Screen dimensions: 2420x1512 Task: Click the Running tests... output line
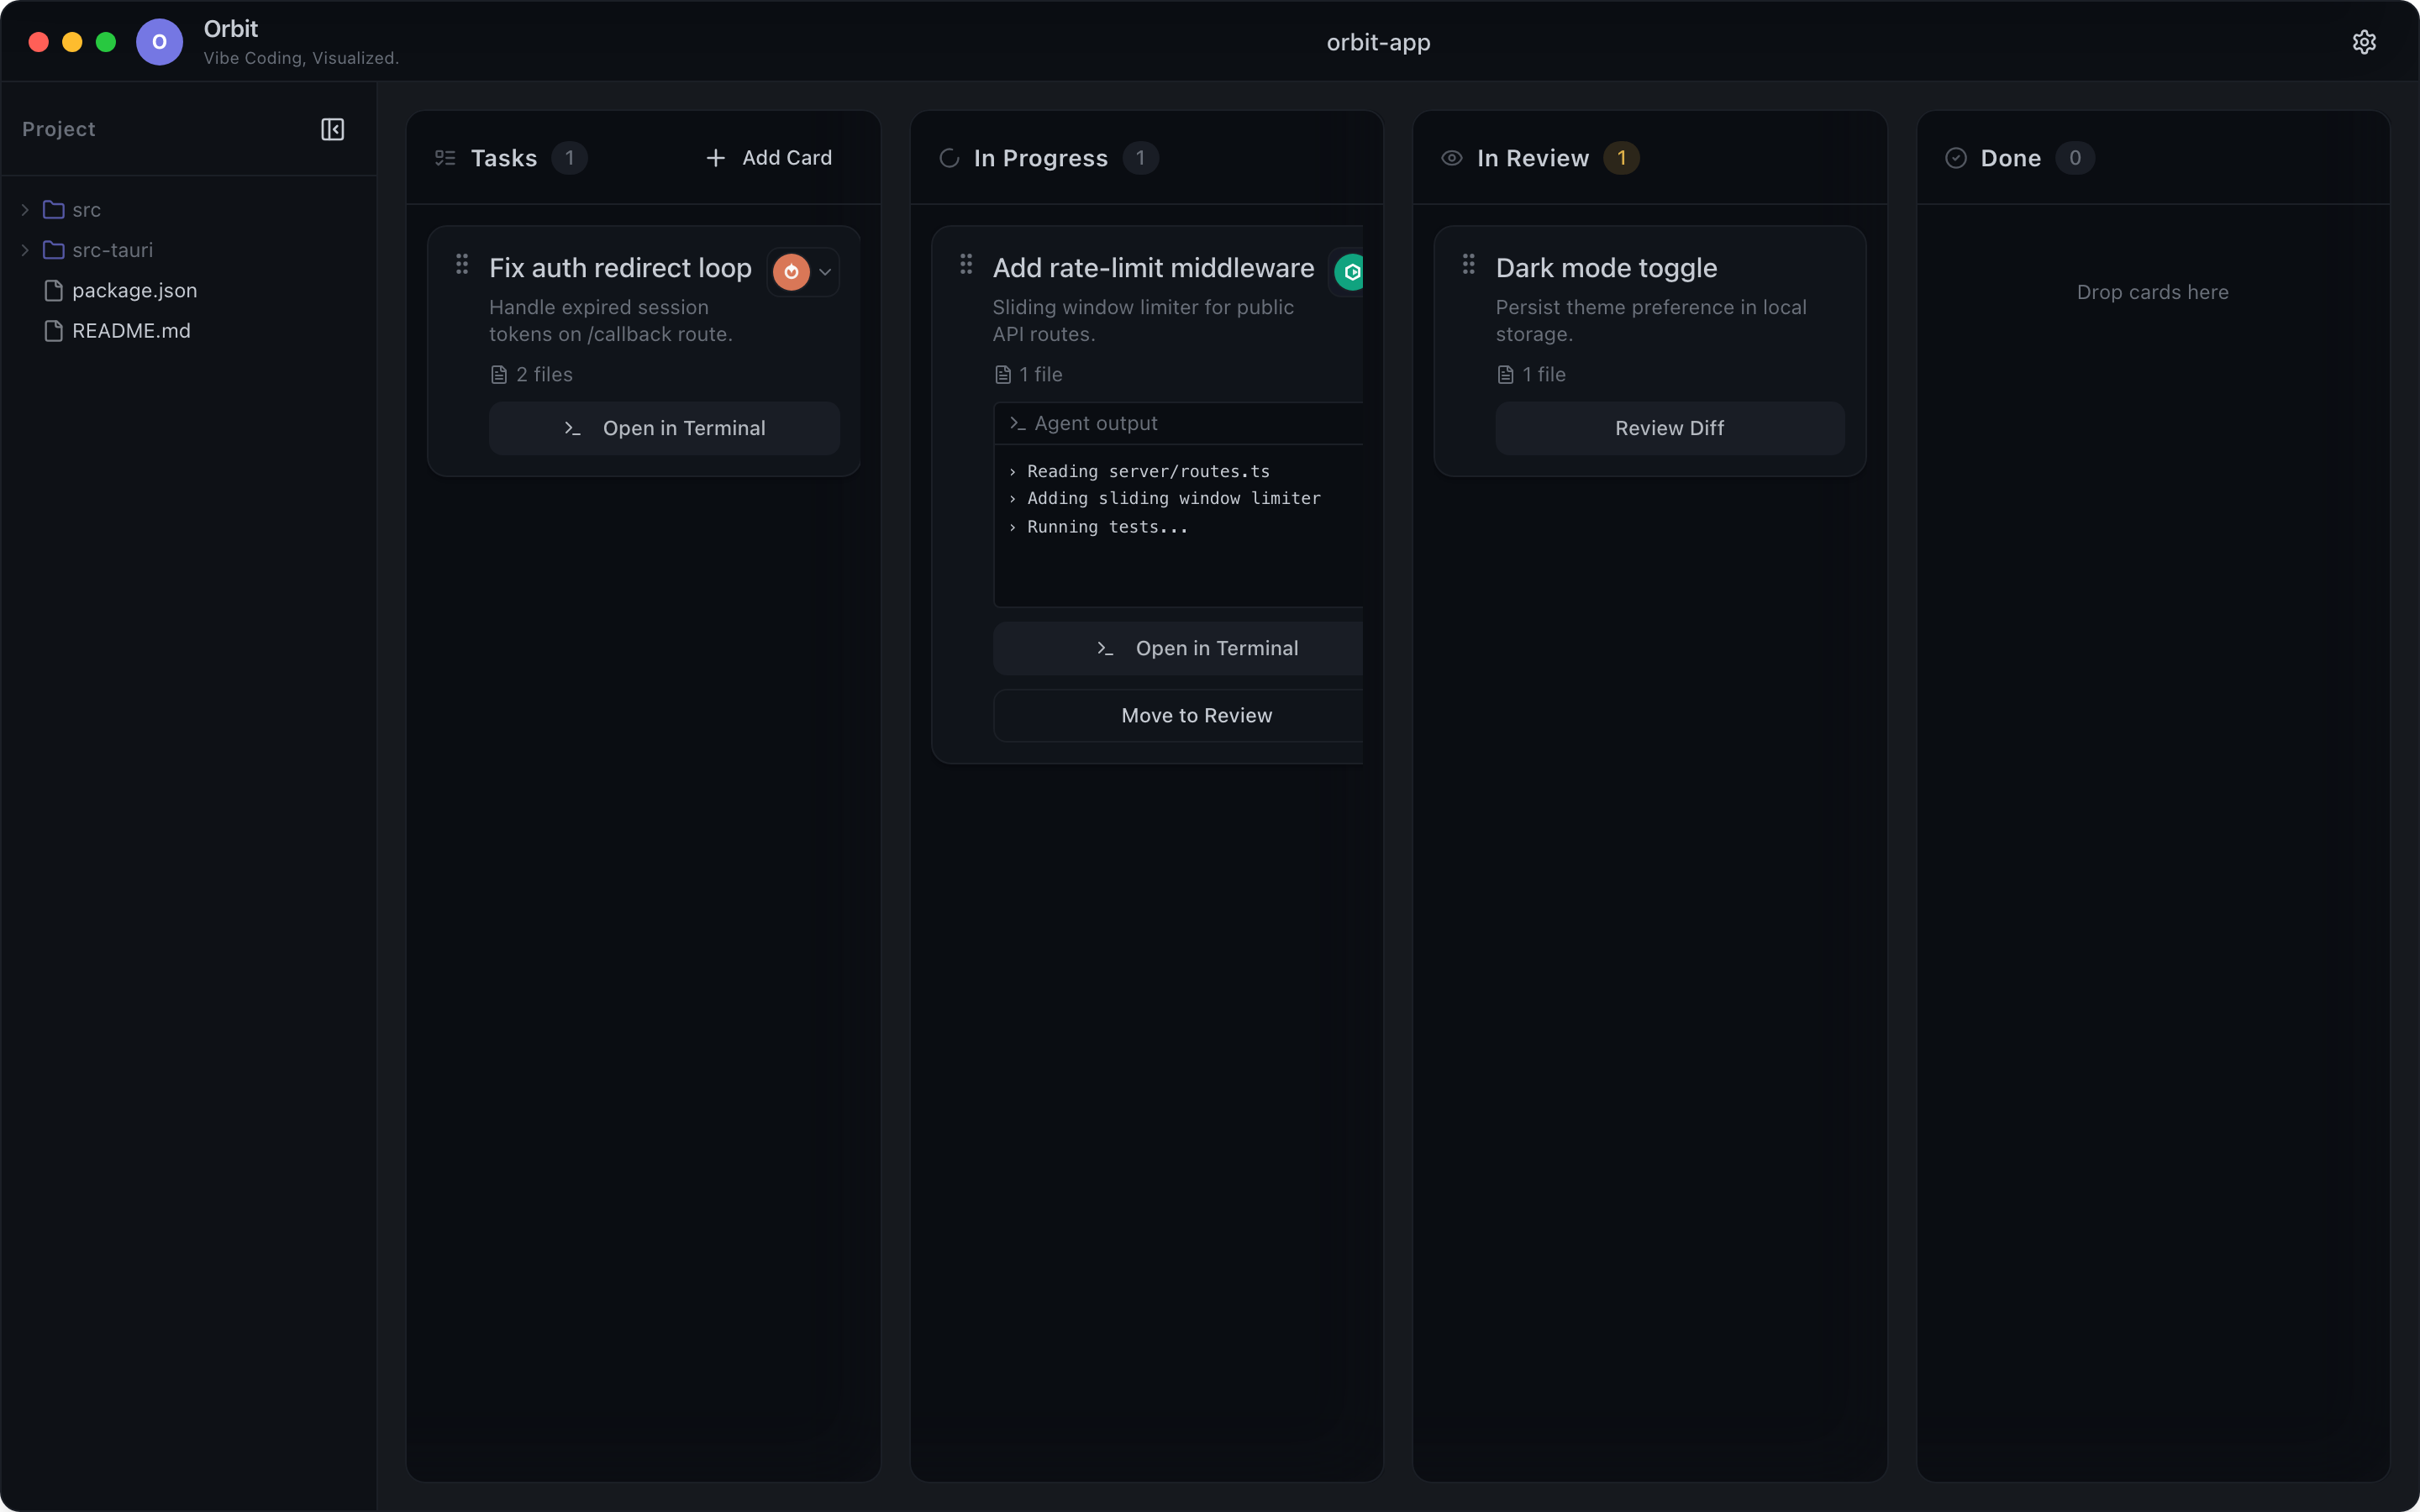tap(1107, 527)
